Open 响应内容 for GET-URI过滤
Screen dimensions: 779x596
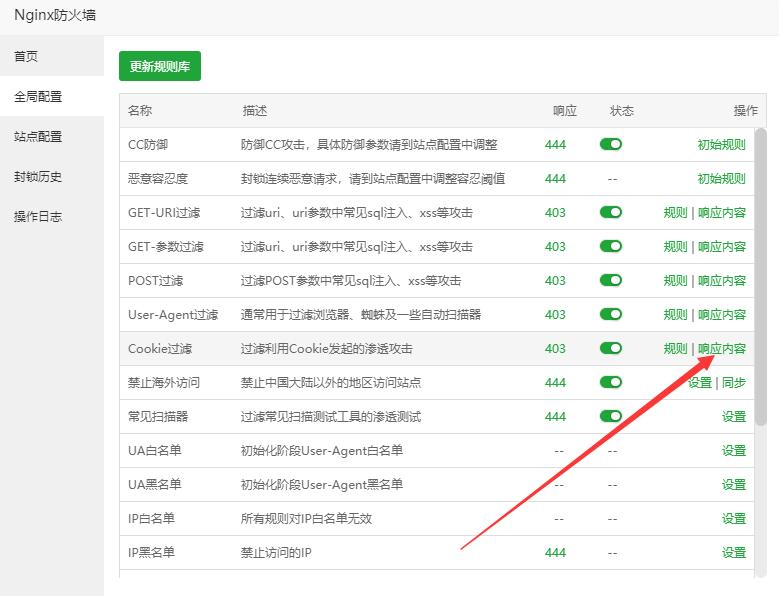(x=722, y=213)
